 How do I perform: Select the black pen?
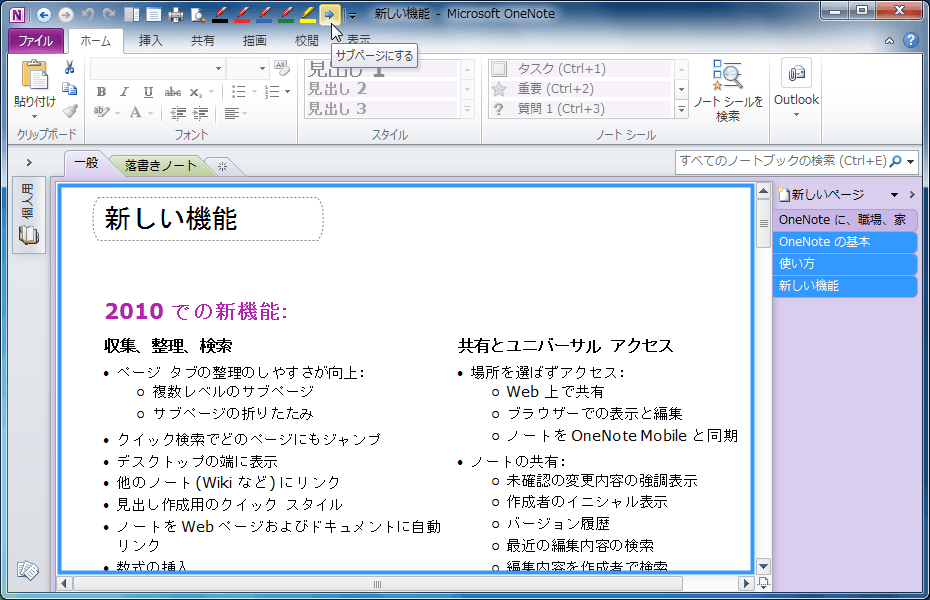(220, 15)
